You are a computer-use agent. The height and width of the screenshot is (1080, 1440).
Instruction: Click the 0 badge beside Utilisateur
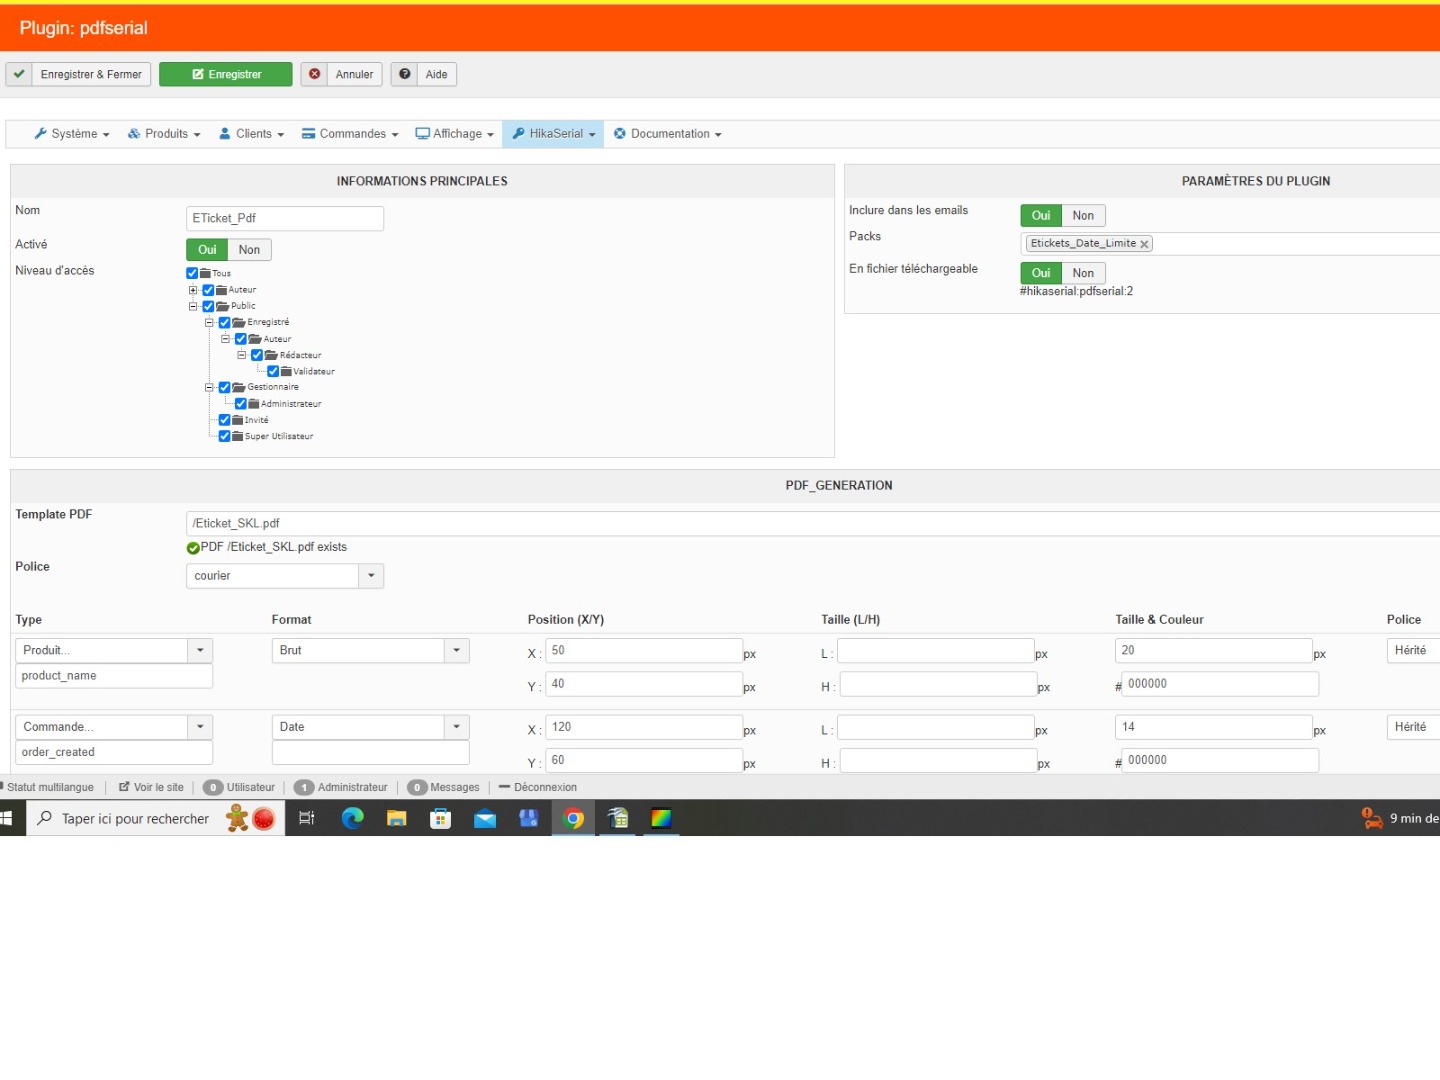point(213,788)
